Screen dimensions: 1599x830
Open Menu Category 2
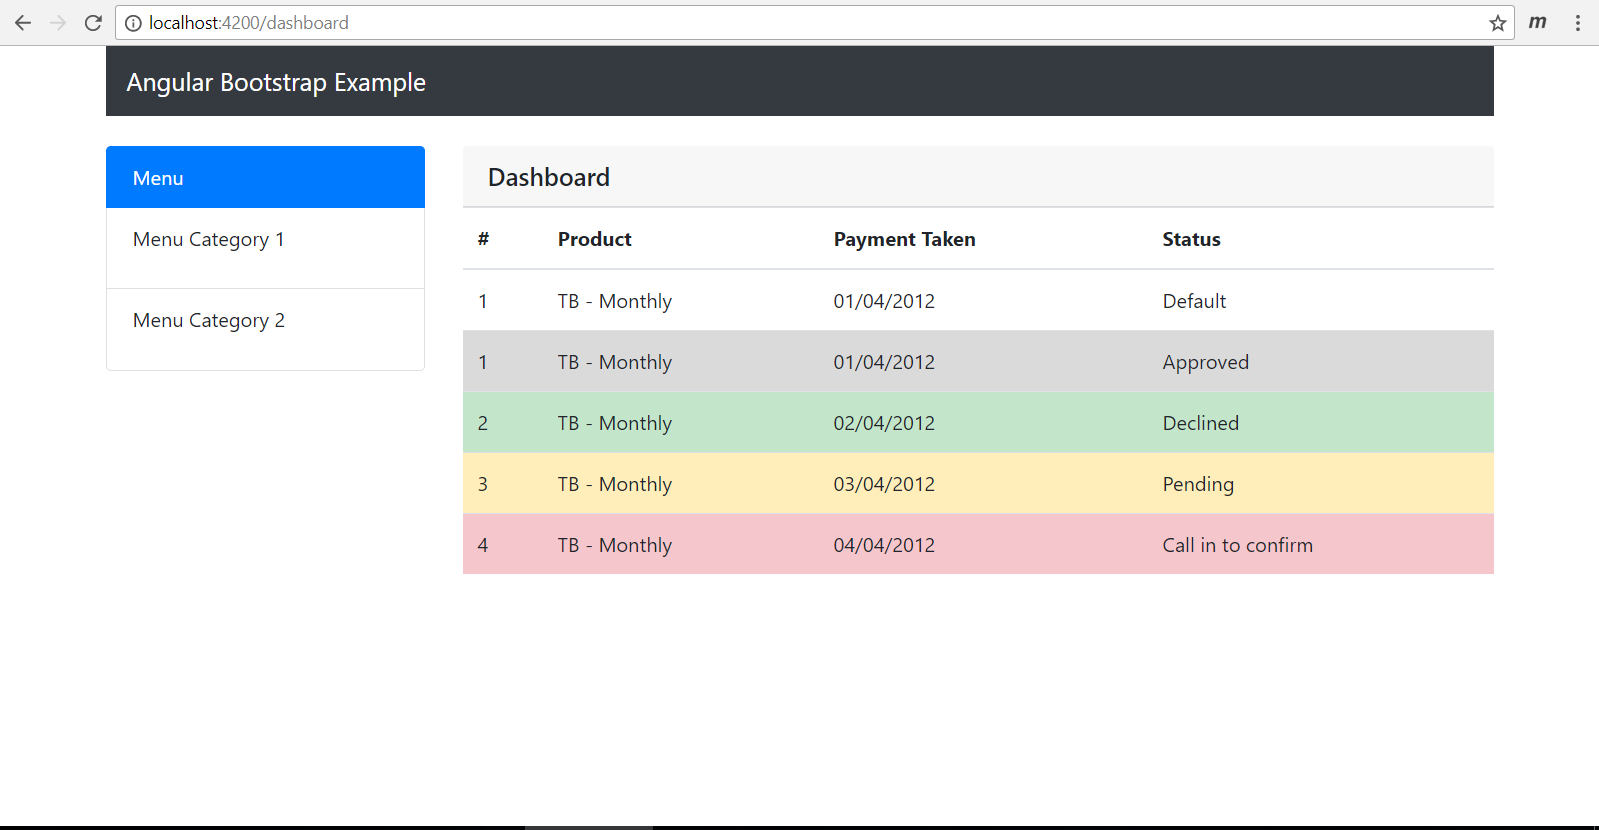point(265,329)
